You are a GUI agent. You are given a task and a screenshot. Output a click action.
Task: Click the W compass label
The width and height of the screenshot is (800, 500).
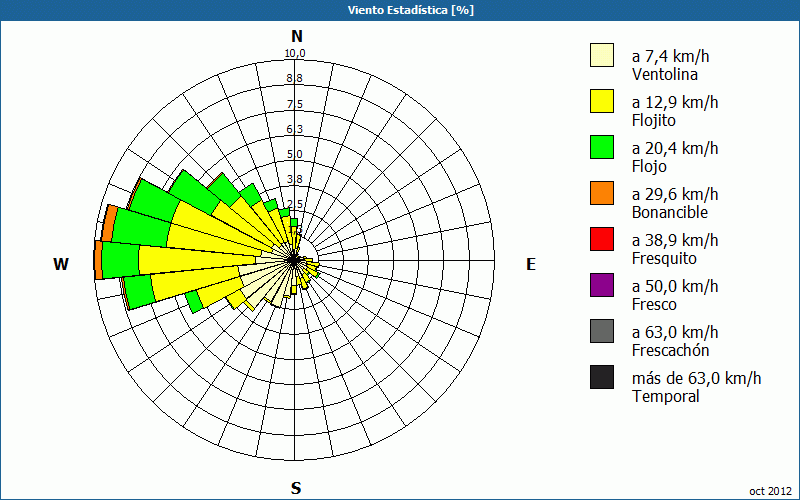point(61,264)
